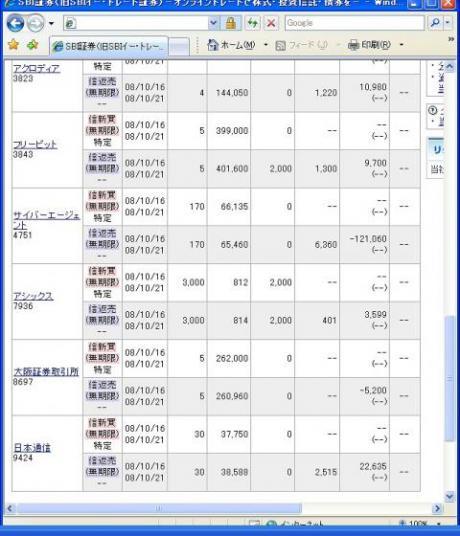Screen dimensions: 460x536
Task: Click the 65,460 price cell
Action: 234,244
